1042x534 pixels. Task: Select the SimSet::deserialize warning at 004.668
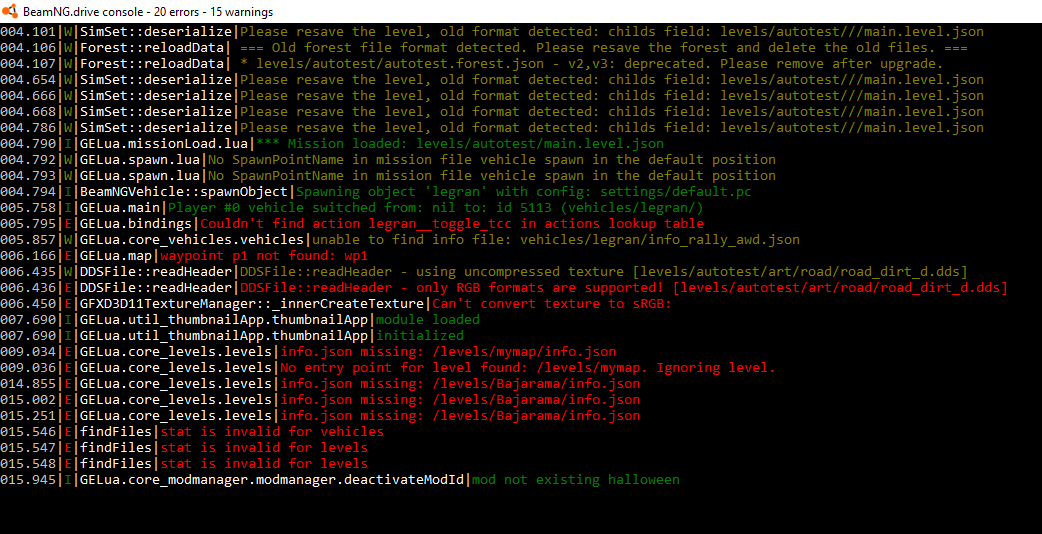click(492, 112)
